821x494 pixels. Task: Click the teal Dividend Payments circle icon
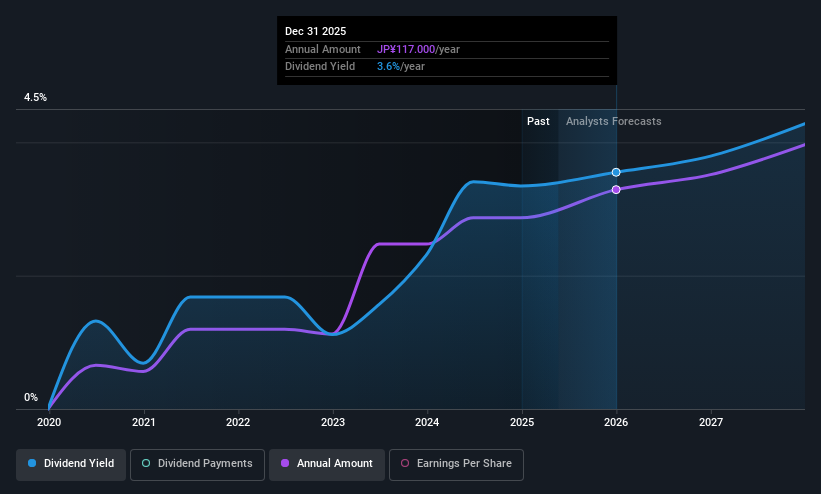point(146,463)
